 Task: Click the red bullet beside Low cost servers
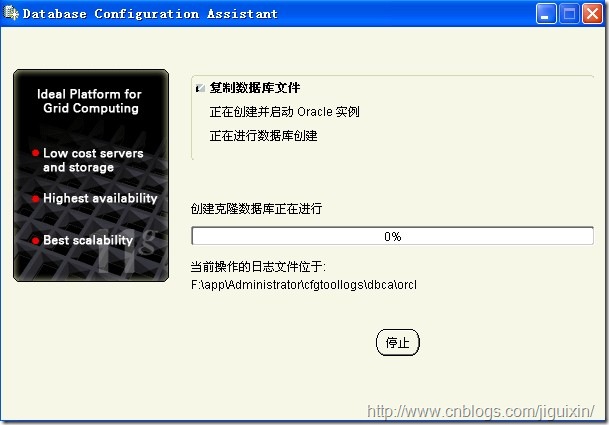point(35,153)
